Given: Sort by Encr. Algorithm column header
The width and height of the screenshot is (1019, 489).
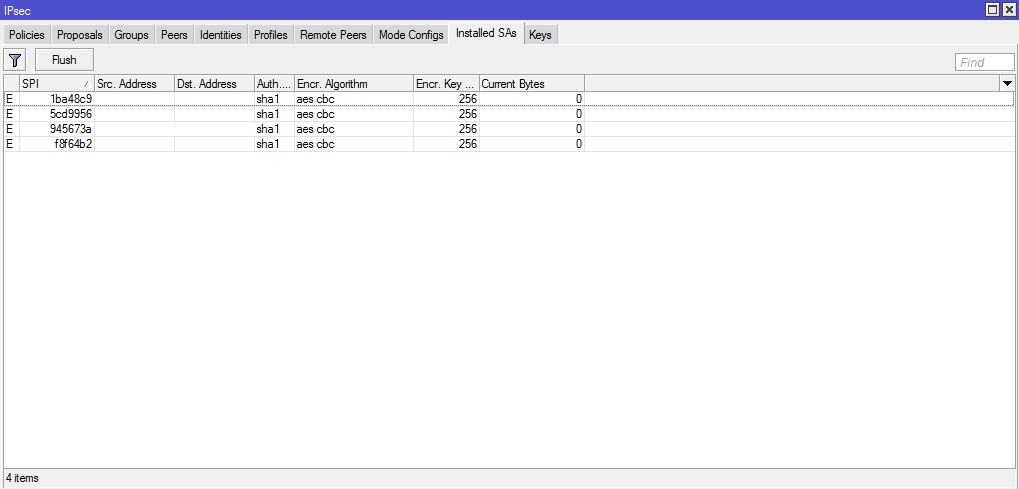Looking at the screenshot, I should click(x=354, y=84).
